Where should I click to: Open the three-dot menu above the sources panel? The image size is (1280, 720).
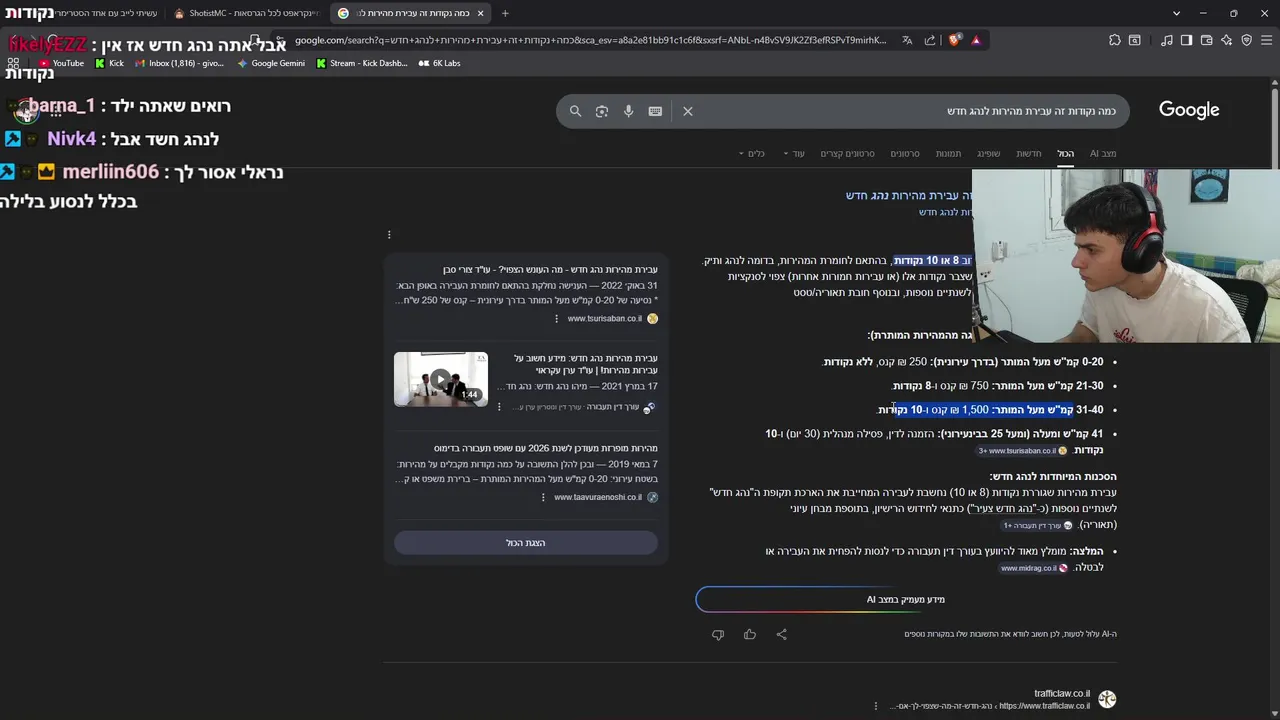click(x=389, y=234)
